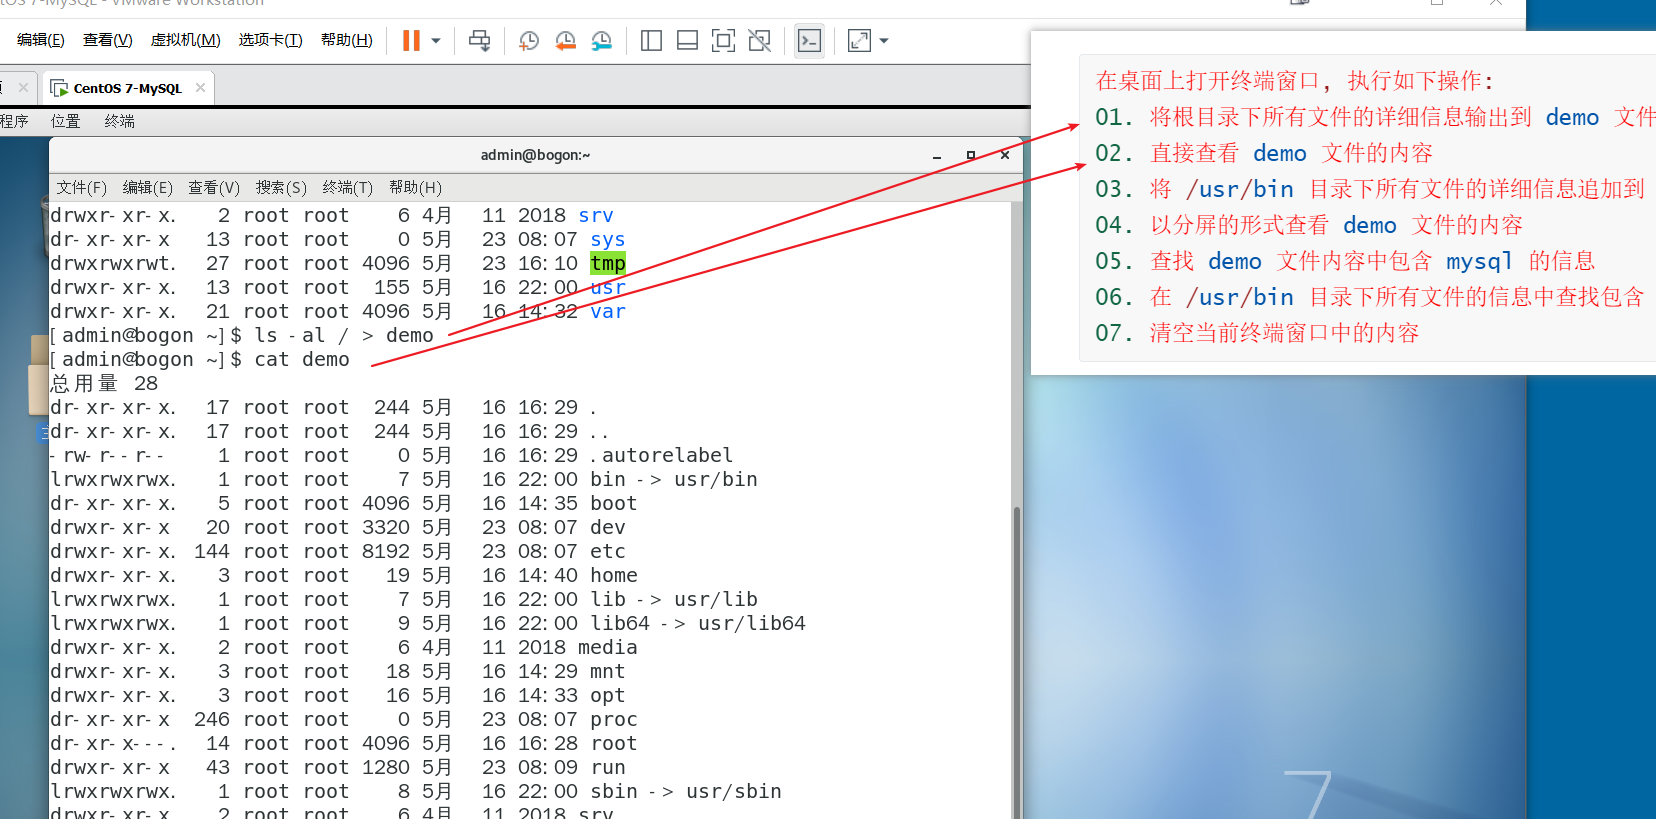Open the stretch display dropdown arrow
The image size is (1656, 819).
884,41
